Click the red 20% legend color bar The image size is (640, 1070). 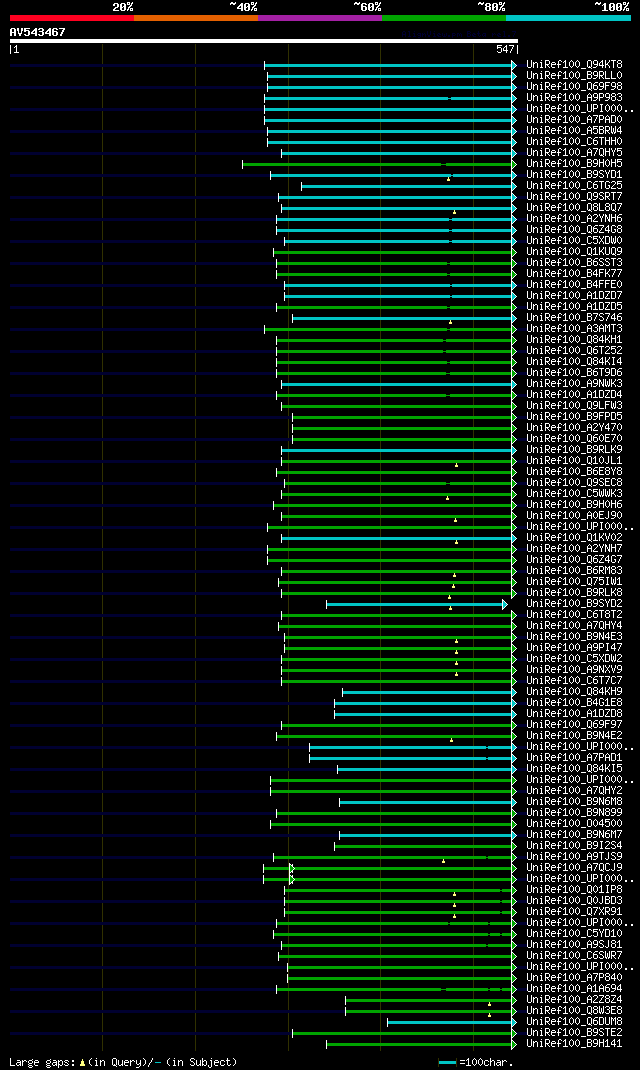72,18
